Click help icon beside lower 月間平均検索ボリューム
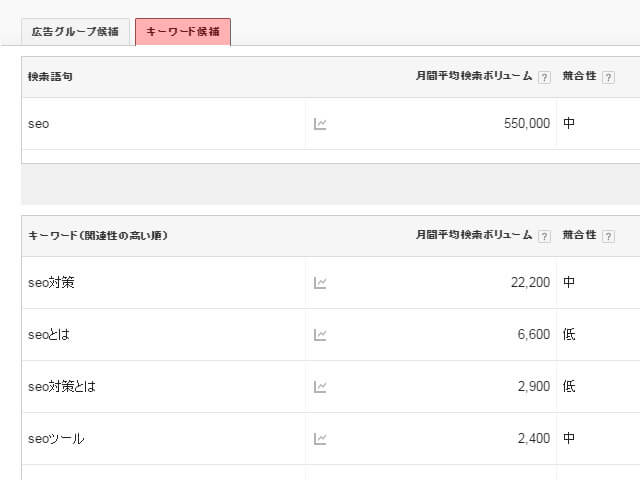Viewport: 640px width, 480px height. [544, 236]
